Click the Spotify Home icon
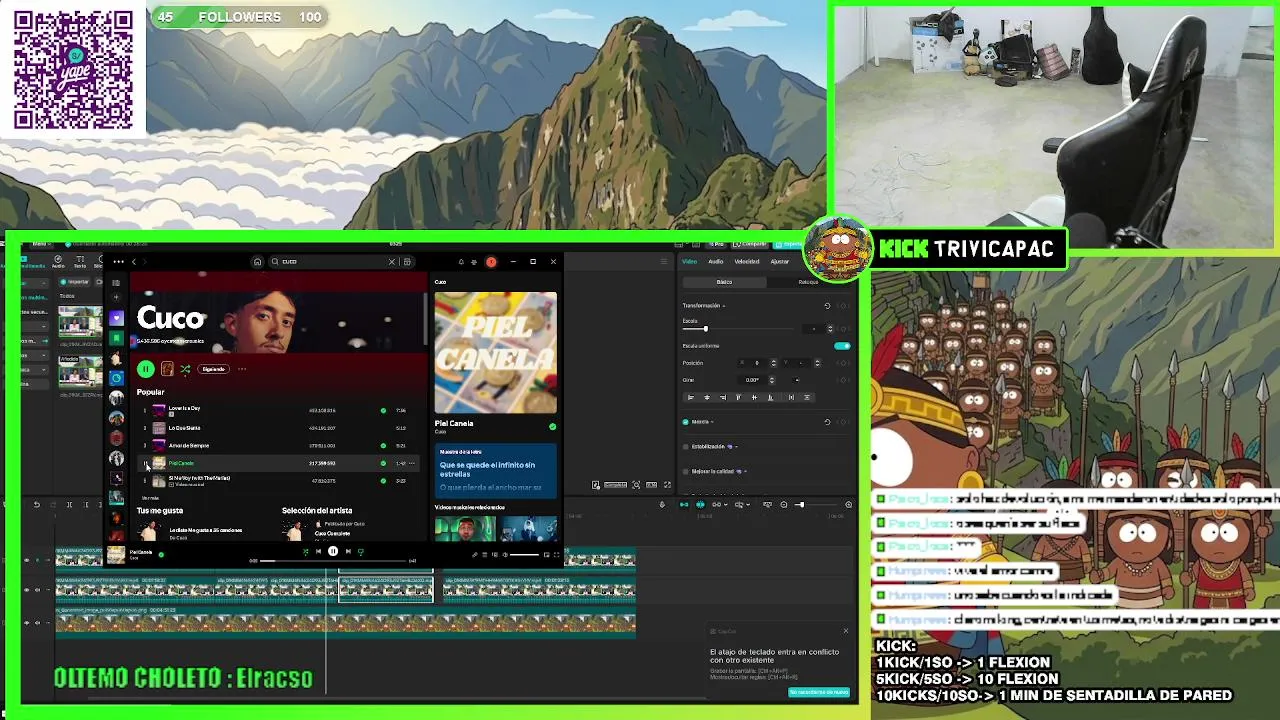1280x720 pixels. pyautogui.click(x=257, y=262)
